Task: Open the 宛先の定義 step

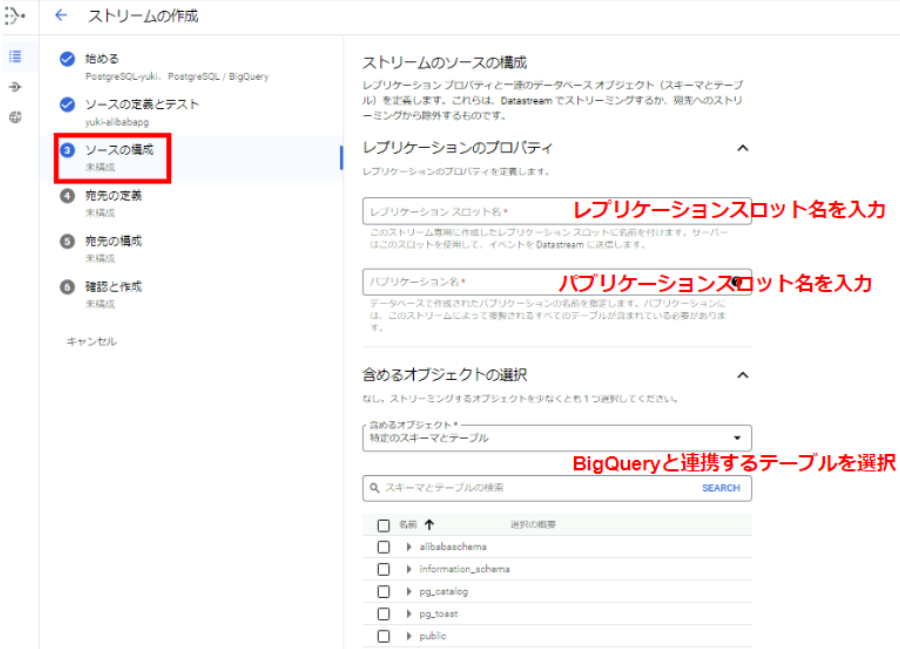Action: click(x=113, y=196)
